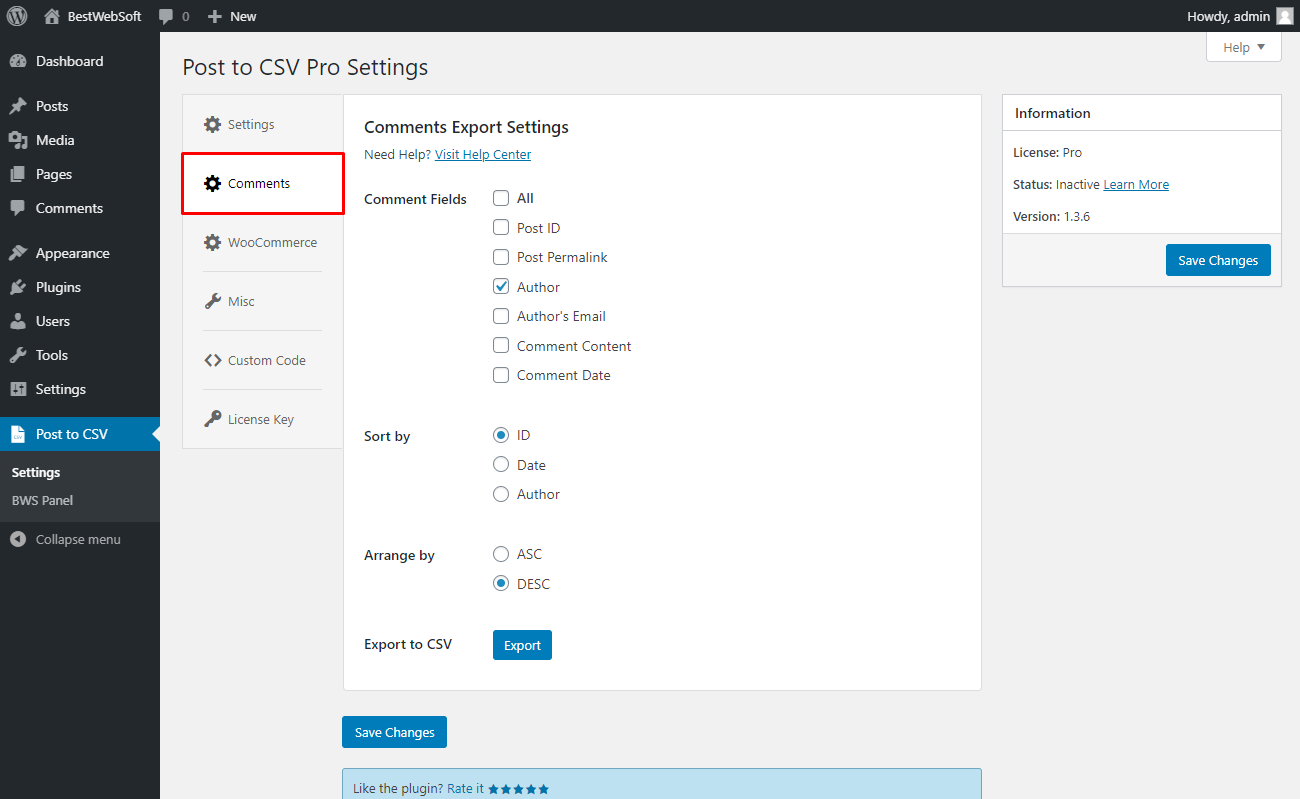Image resolution: width=1300 pixels, height=799 pixels.
Task: Switch to the WooCommerce tab
Action: 262,242
